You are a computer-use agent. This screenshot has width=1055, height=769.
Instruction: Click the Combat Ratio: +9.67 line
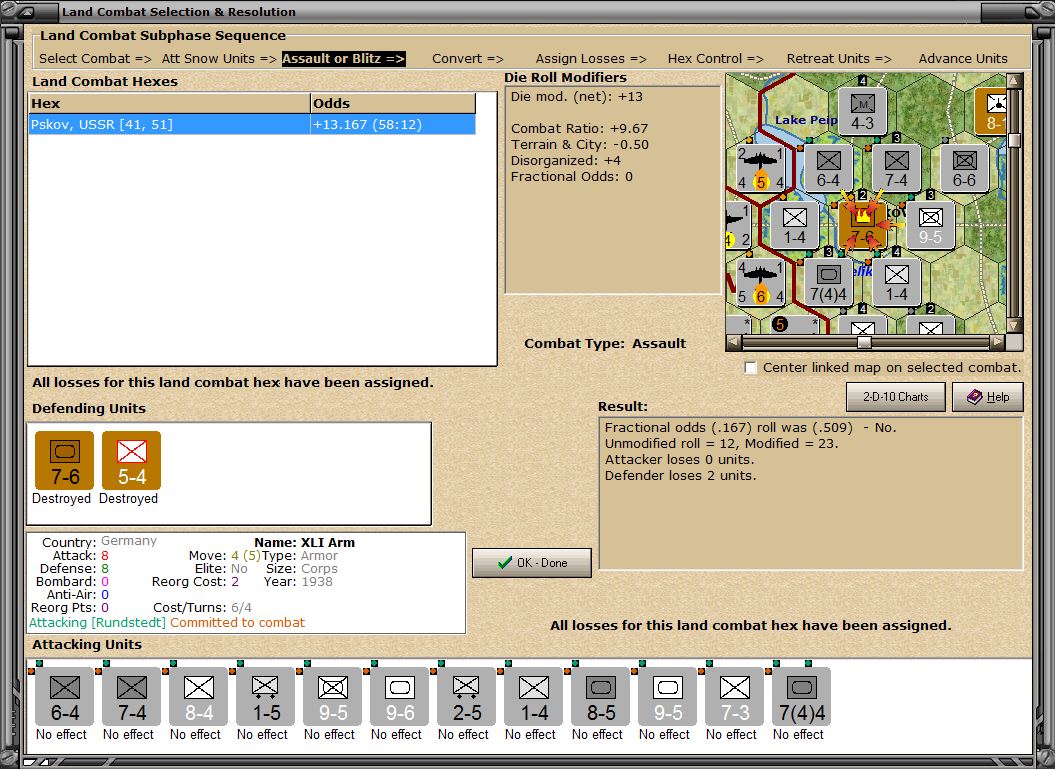pos(579,129)
